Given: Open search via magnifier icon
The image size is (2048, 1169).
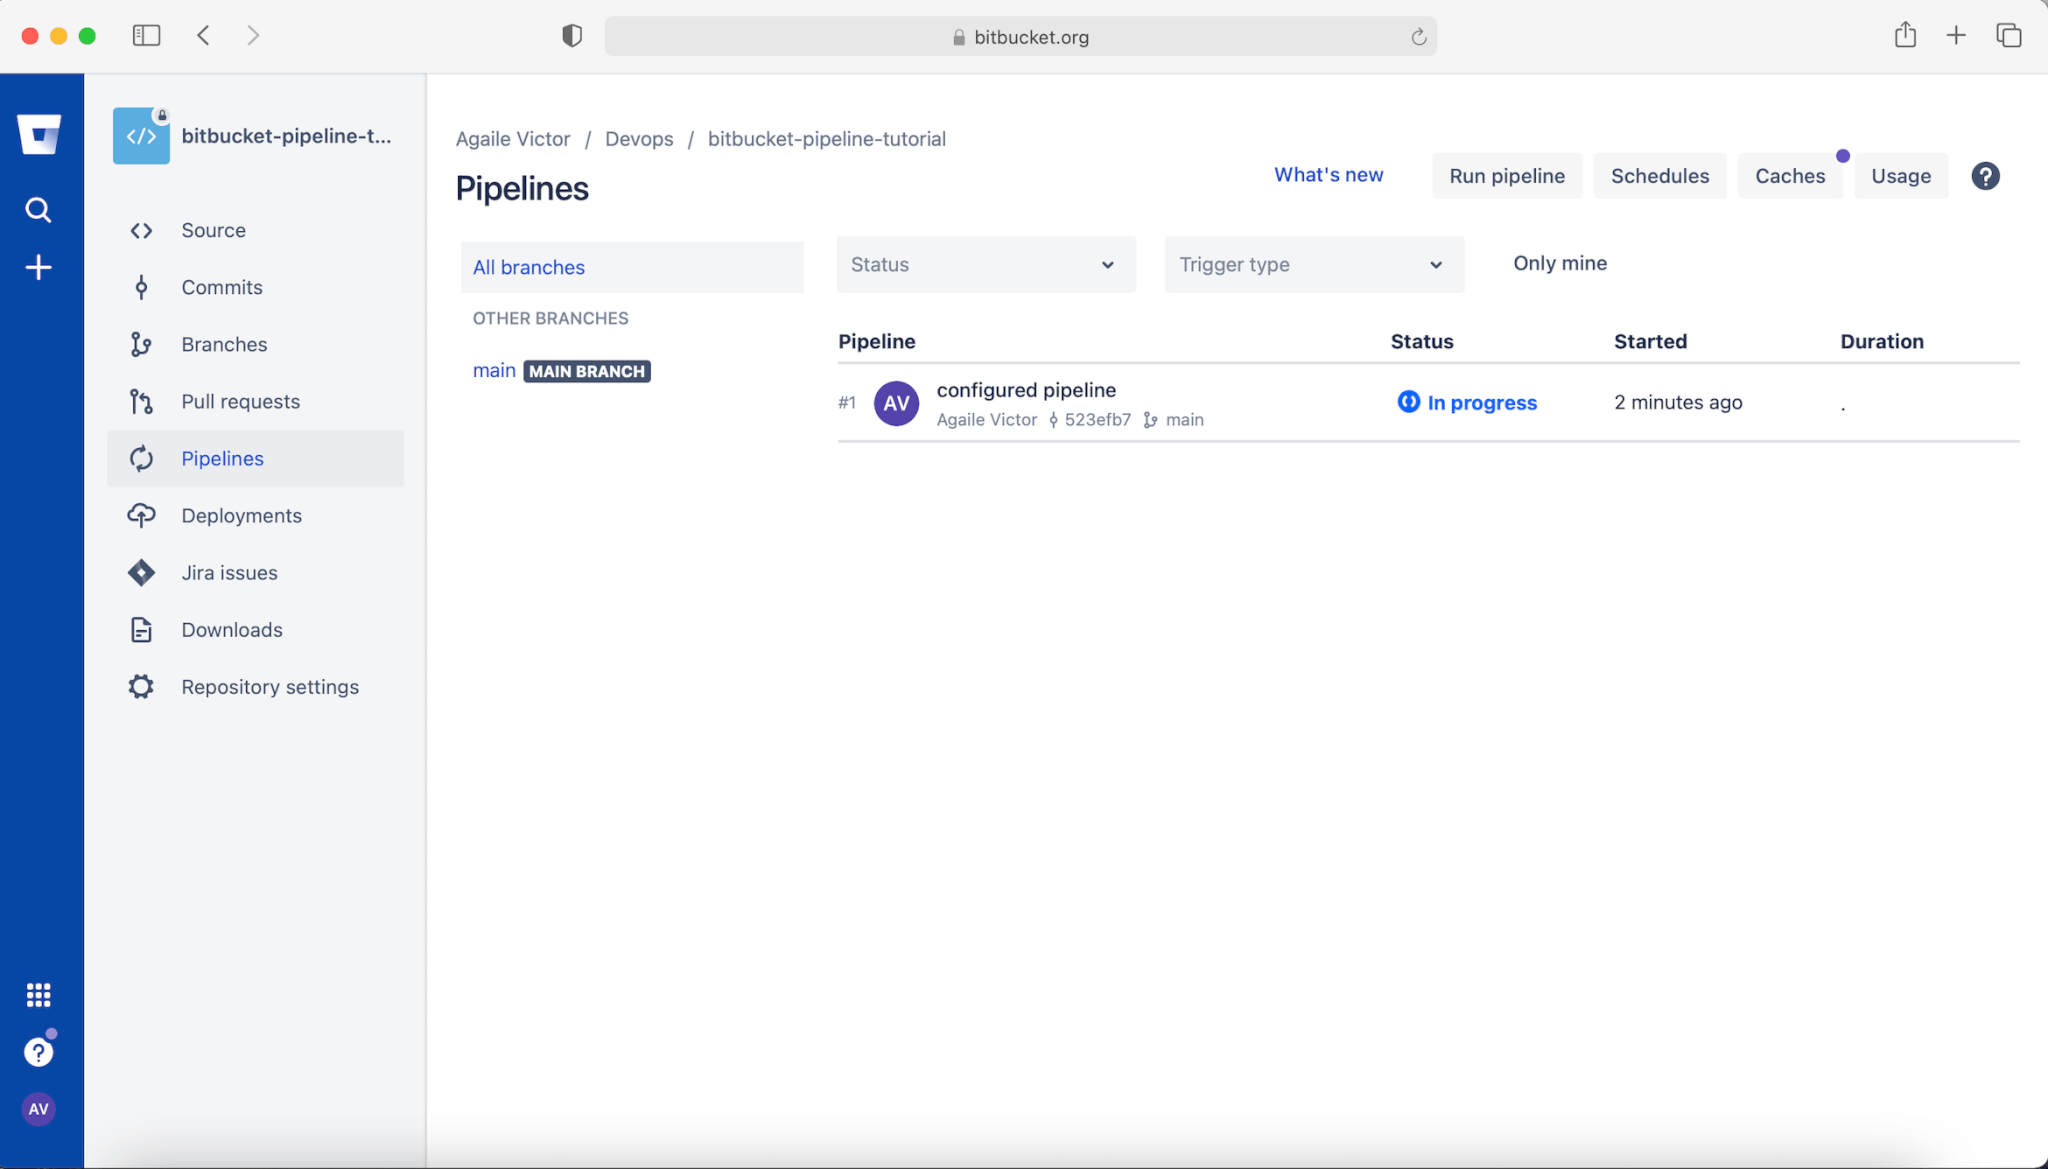Looking at the screenshot, I should (x=38, y=210).
